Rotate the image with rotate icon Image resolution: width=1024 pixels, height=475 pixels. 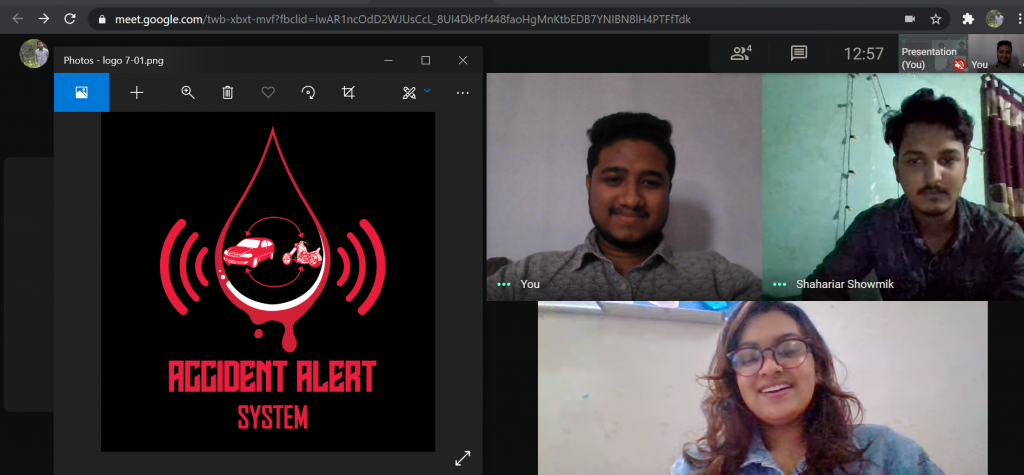308,92
